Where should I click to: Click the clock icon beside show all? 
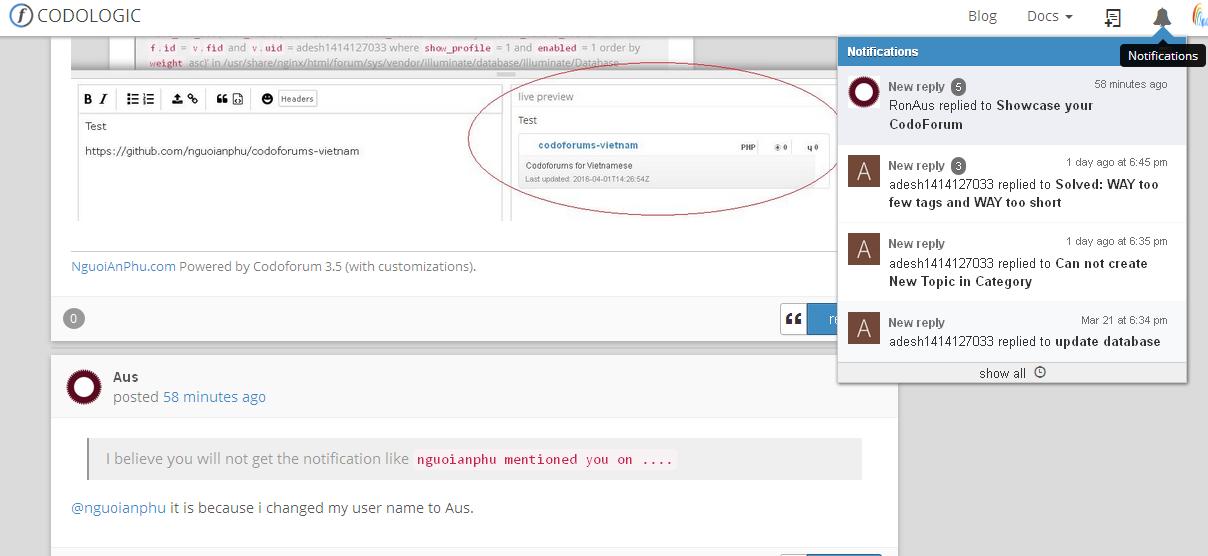click(1040, 372)
